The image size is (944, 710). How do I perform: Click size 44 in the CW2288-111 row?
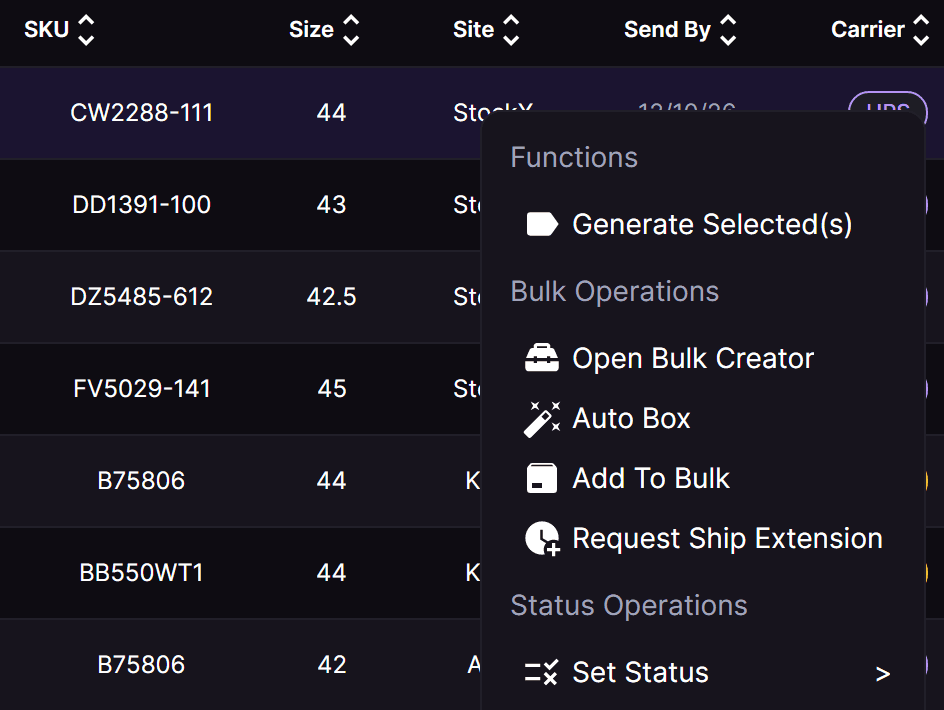(331, 113)
